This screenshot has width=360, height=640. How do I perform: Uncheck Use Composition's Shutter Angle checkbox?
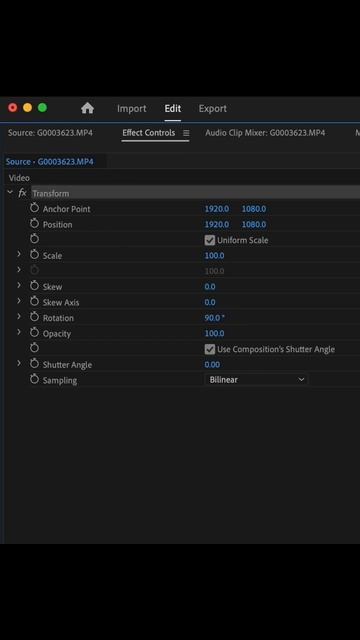(x=209, y=349)
